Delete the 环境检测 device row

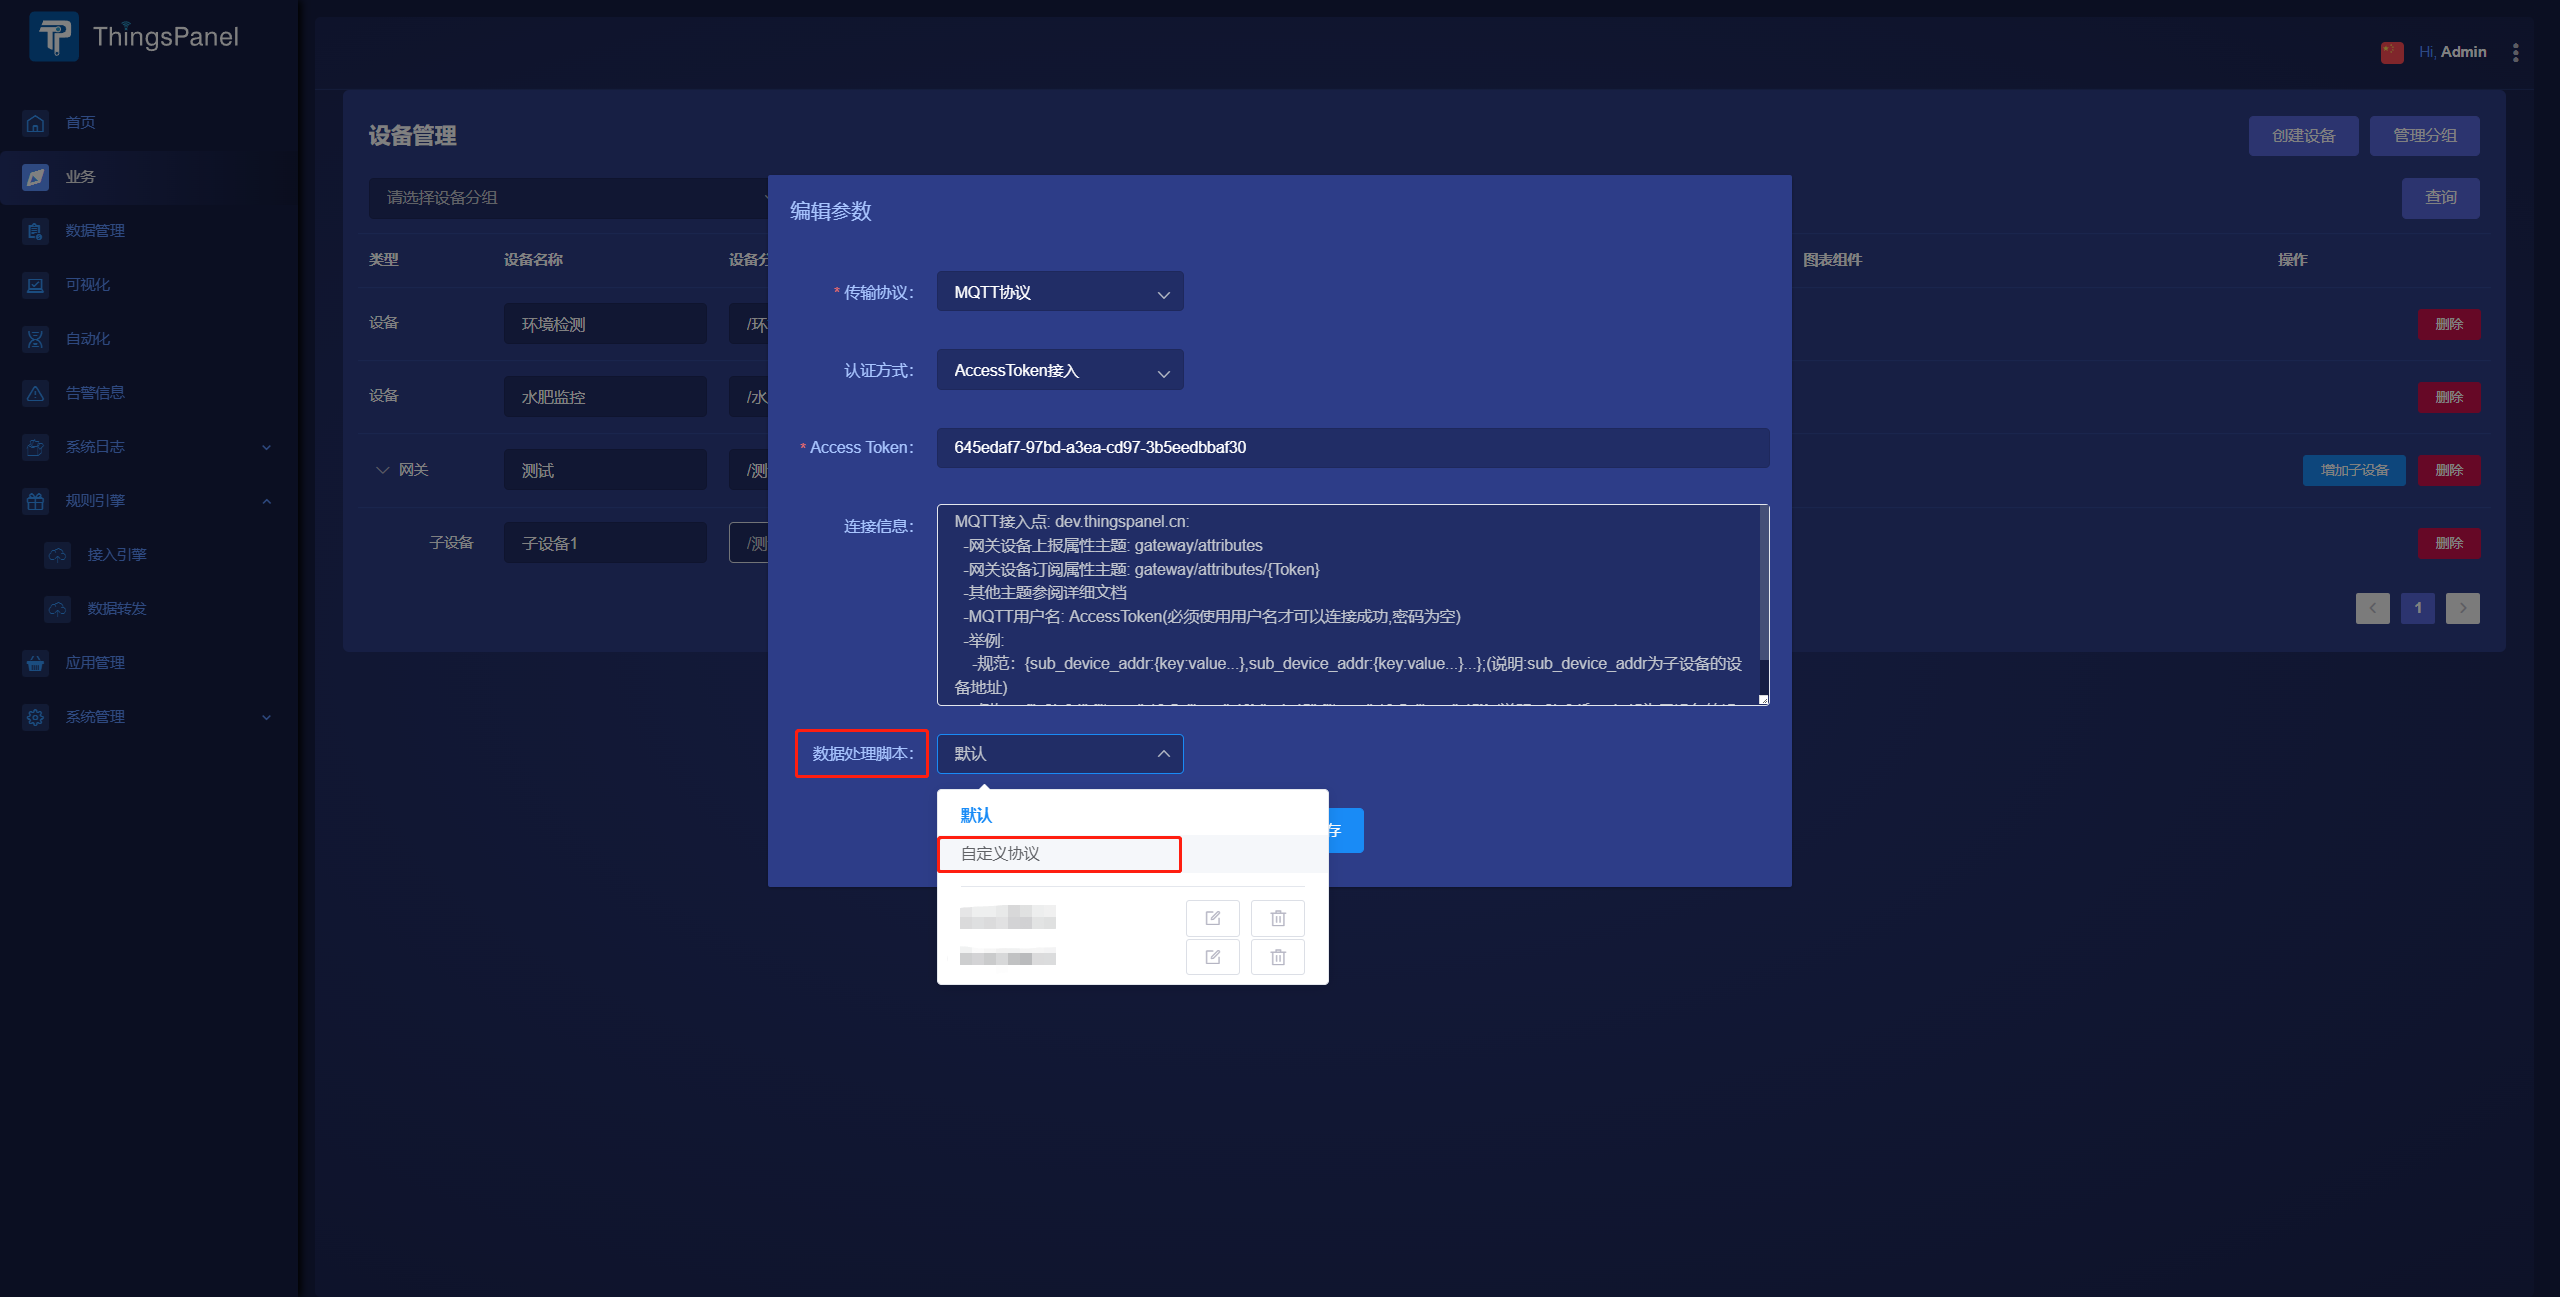point(2449,324)
